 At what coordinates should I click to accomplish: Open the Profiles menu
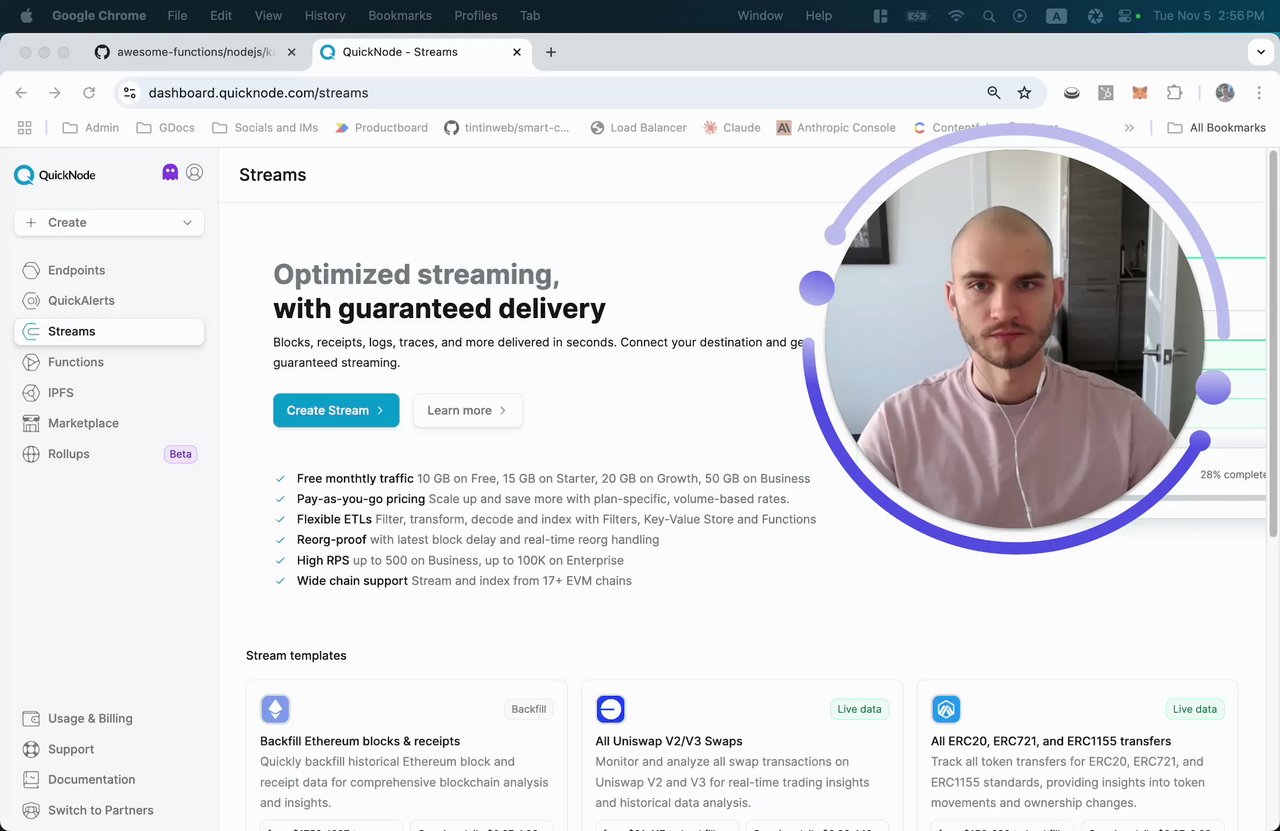click(476, 15)
